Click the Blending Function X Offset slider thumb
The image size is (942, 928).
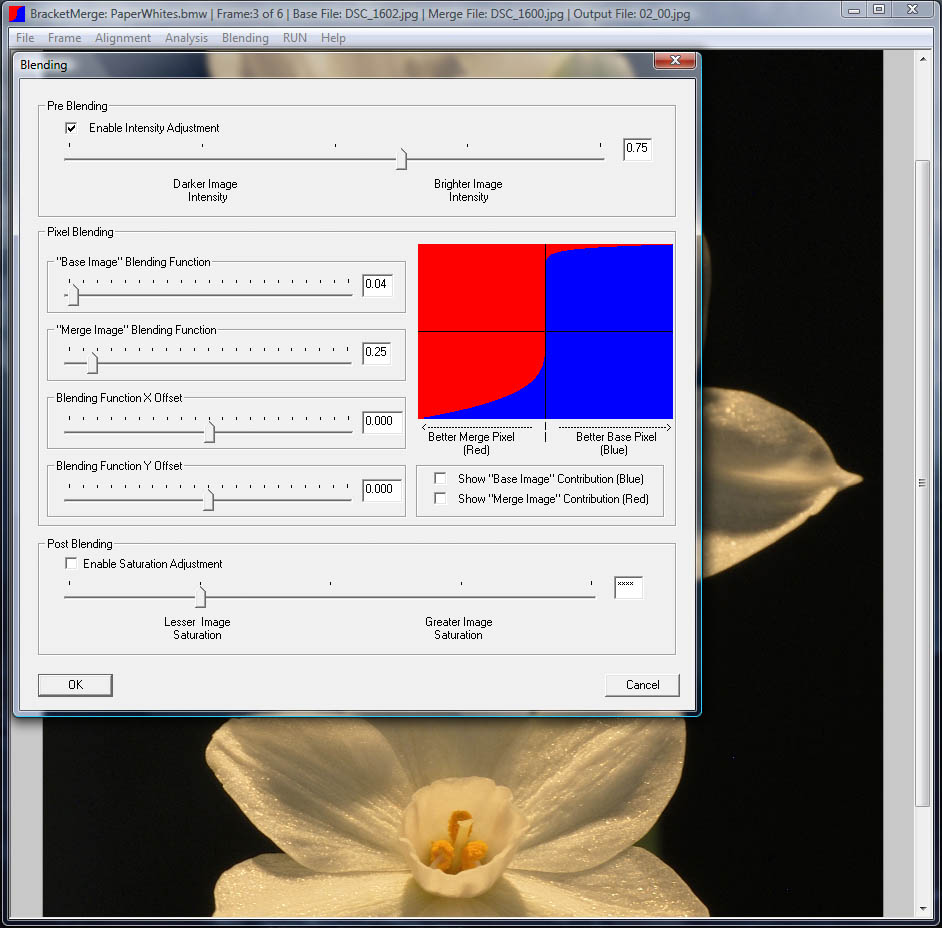209,431
